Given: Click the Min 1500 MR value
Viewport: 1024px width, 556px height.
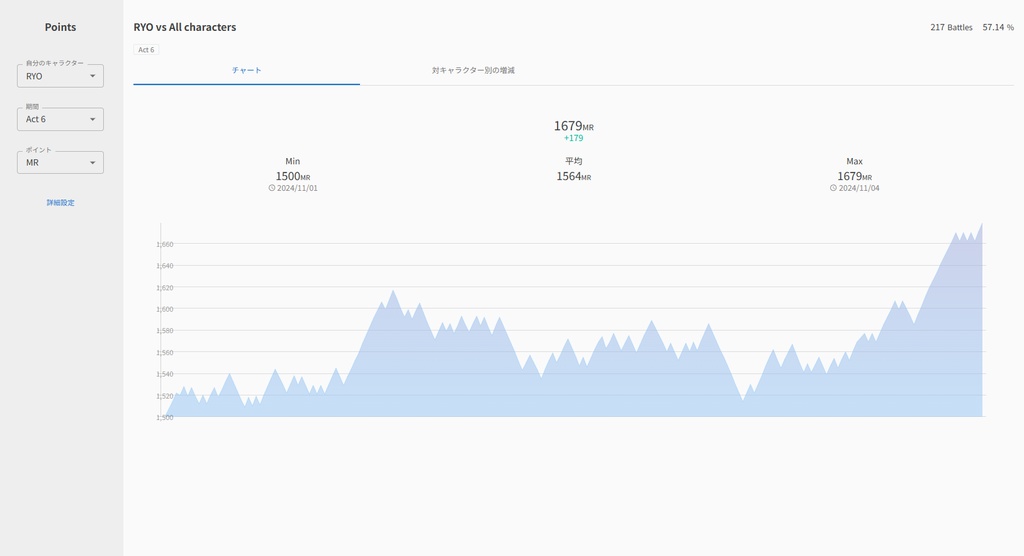Looking at the screenshot, I should [293, 176].
